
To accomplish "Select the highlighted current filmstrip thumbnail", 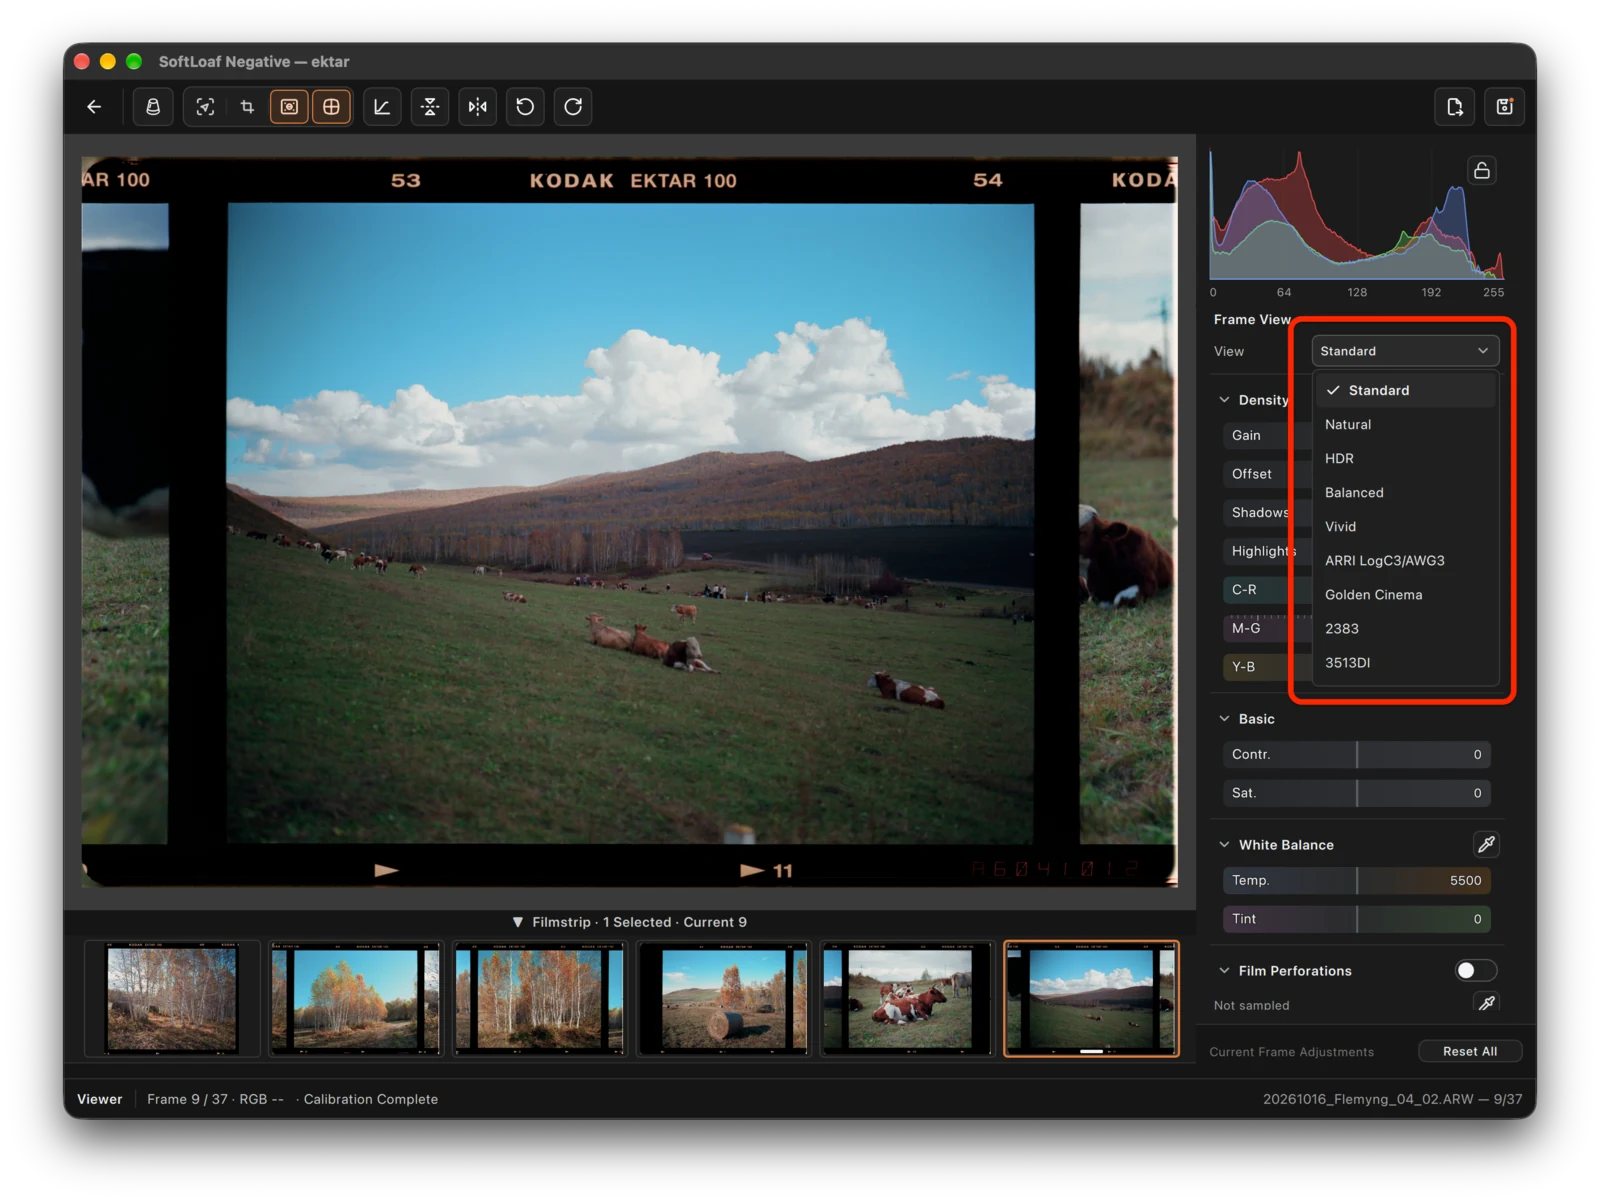I will click(1091, 999).
